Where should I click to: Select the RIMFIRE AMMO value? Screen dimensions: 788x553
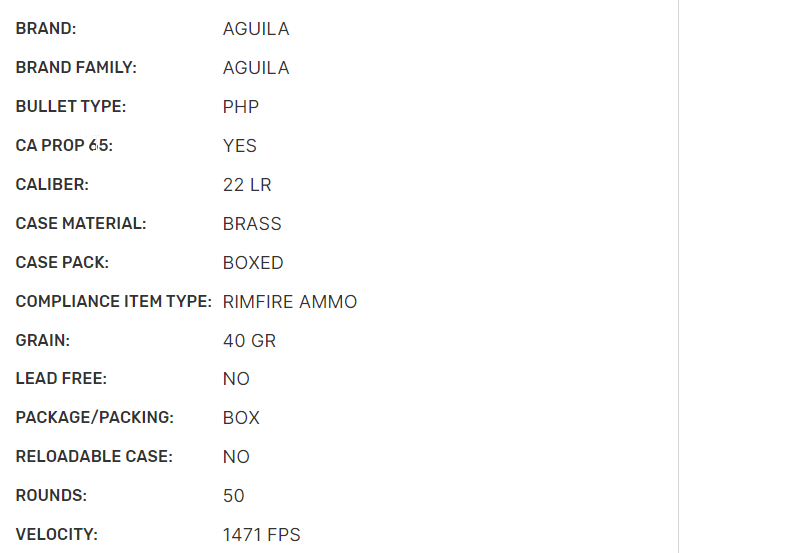click(x=290, y=302)
